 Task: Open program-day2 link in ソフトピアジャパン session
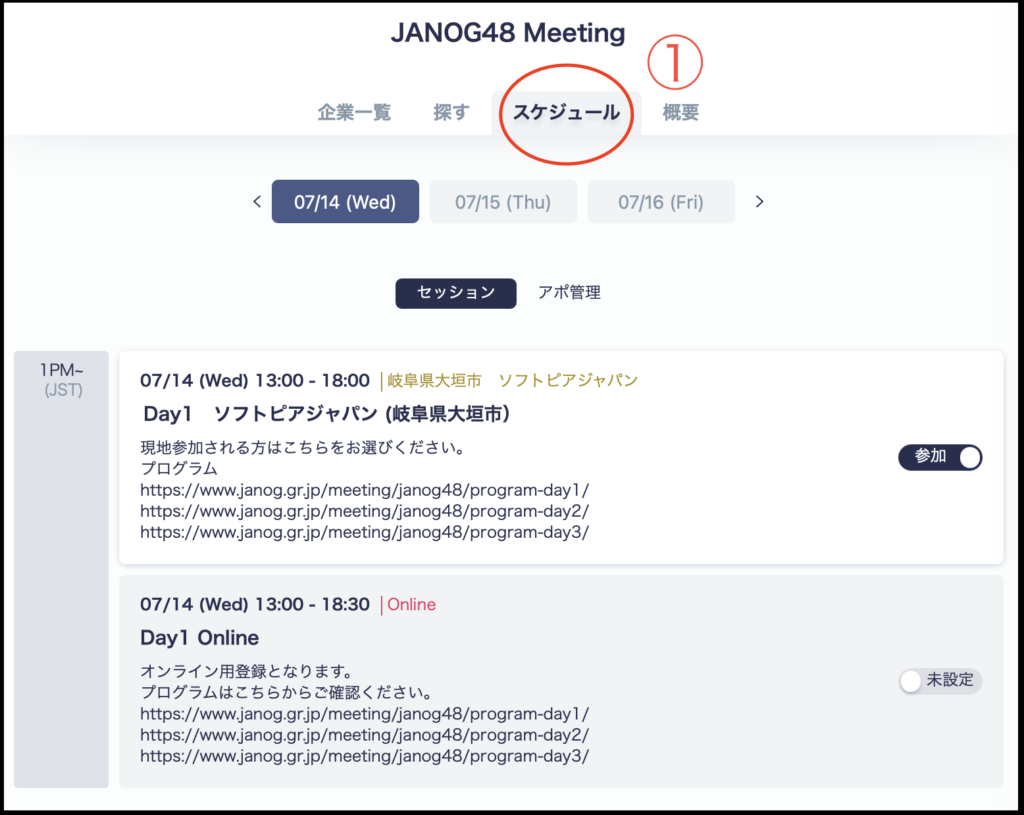click(364, 511)
